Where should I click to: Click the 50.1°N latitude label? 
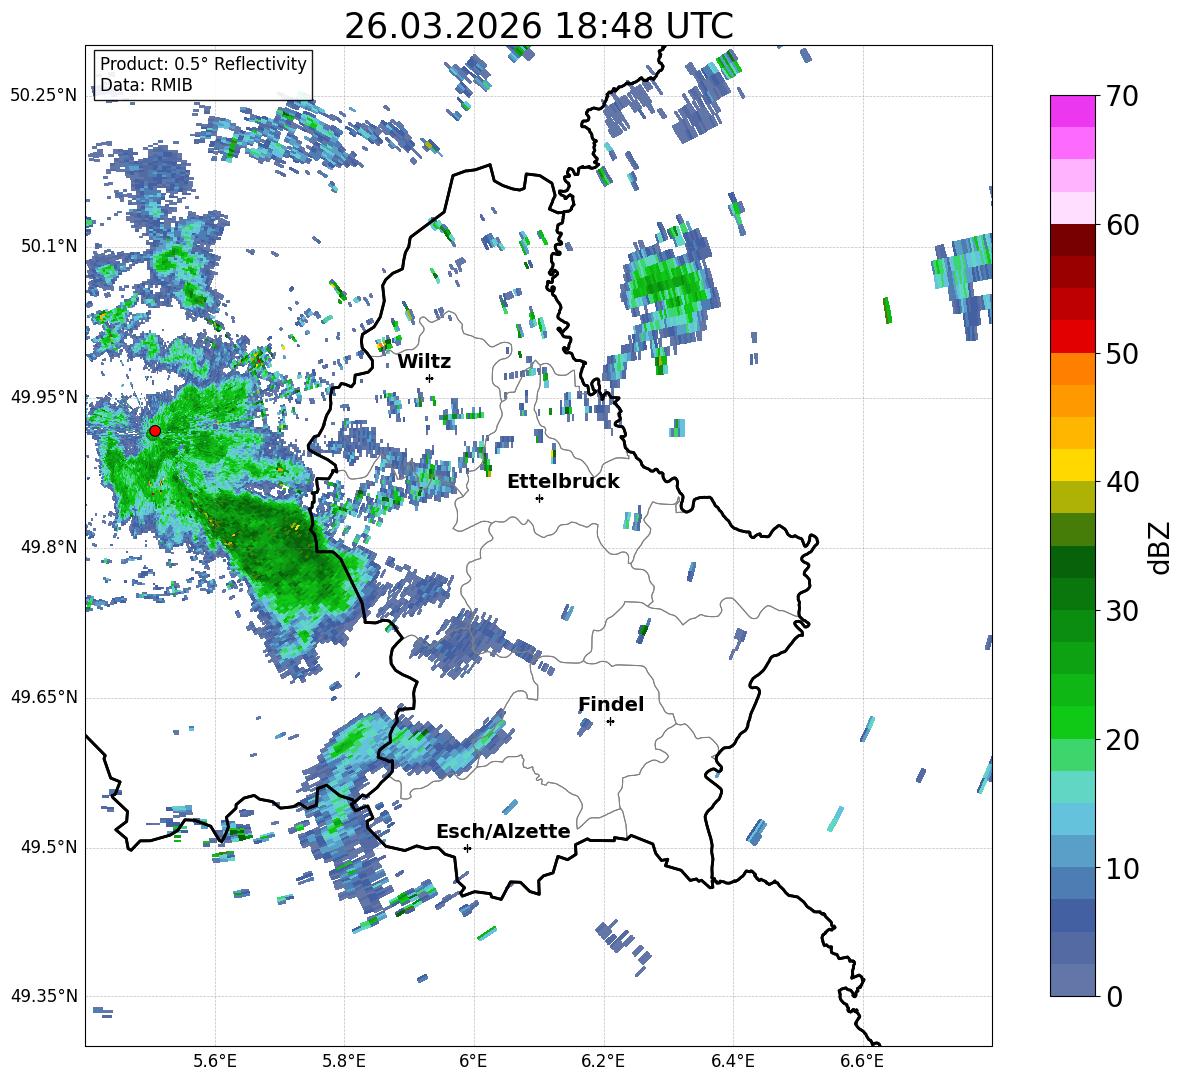pos(49,246)
